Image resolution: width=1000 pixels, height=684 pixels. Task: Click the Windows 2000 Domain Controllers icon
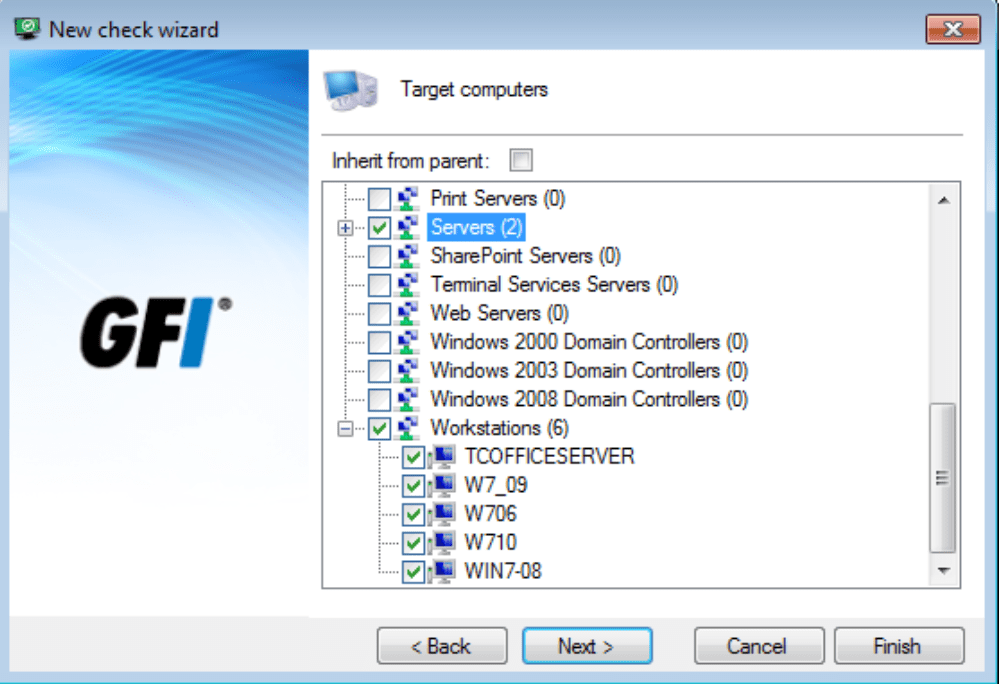[408, 342]
